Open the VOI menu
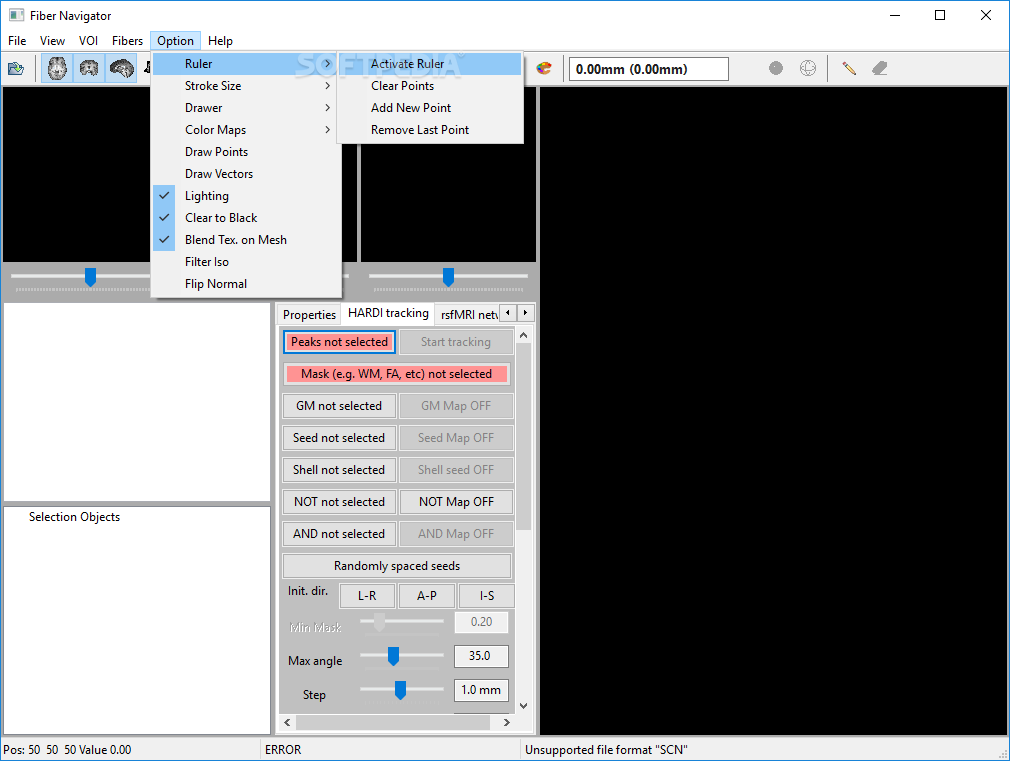Viewport: 1010px width, 761px height. [x=88, y=41]
